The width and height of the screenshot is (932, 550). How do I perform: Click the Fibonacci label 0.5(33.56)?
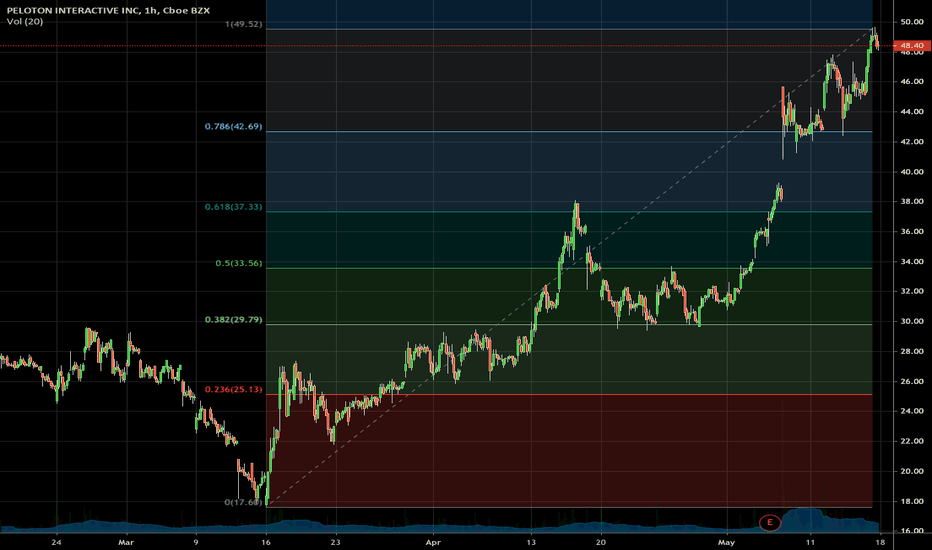(238, 263)
